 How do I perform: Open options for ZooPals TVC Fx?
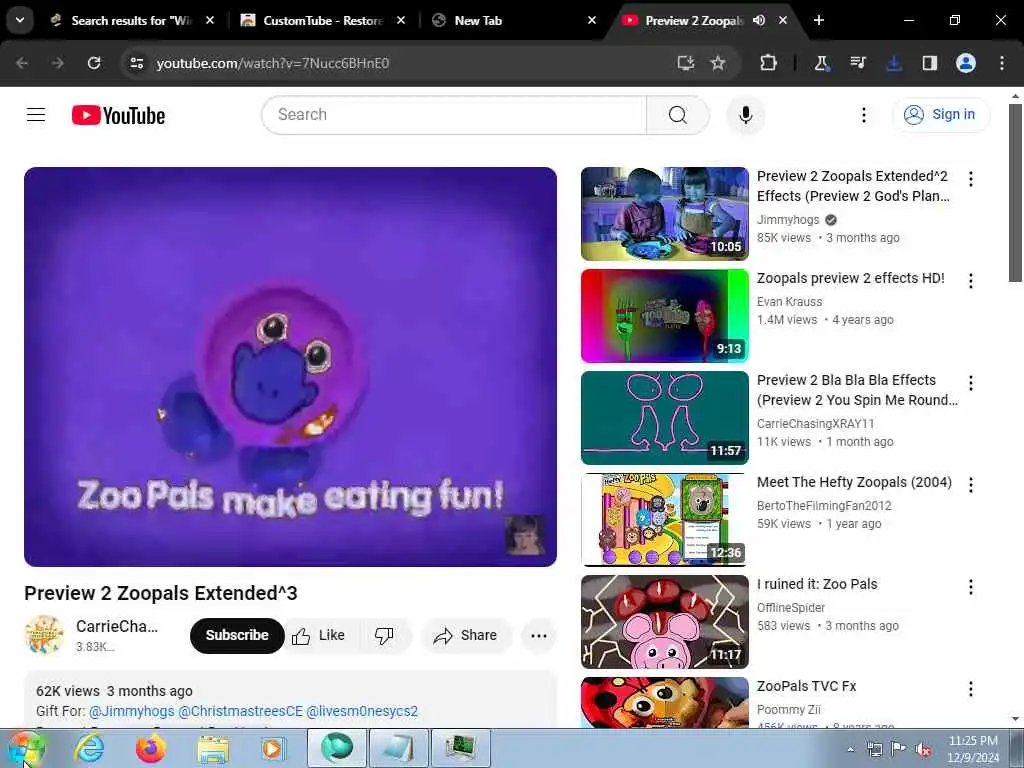click(971, 688)
